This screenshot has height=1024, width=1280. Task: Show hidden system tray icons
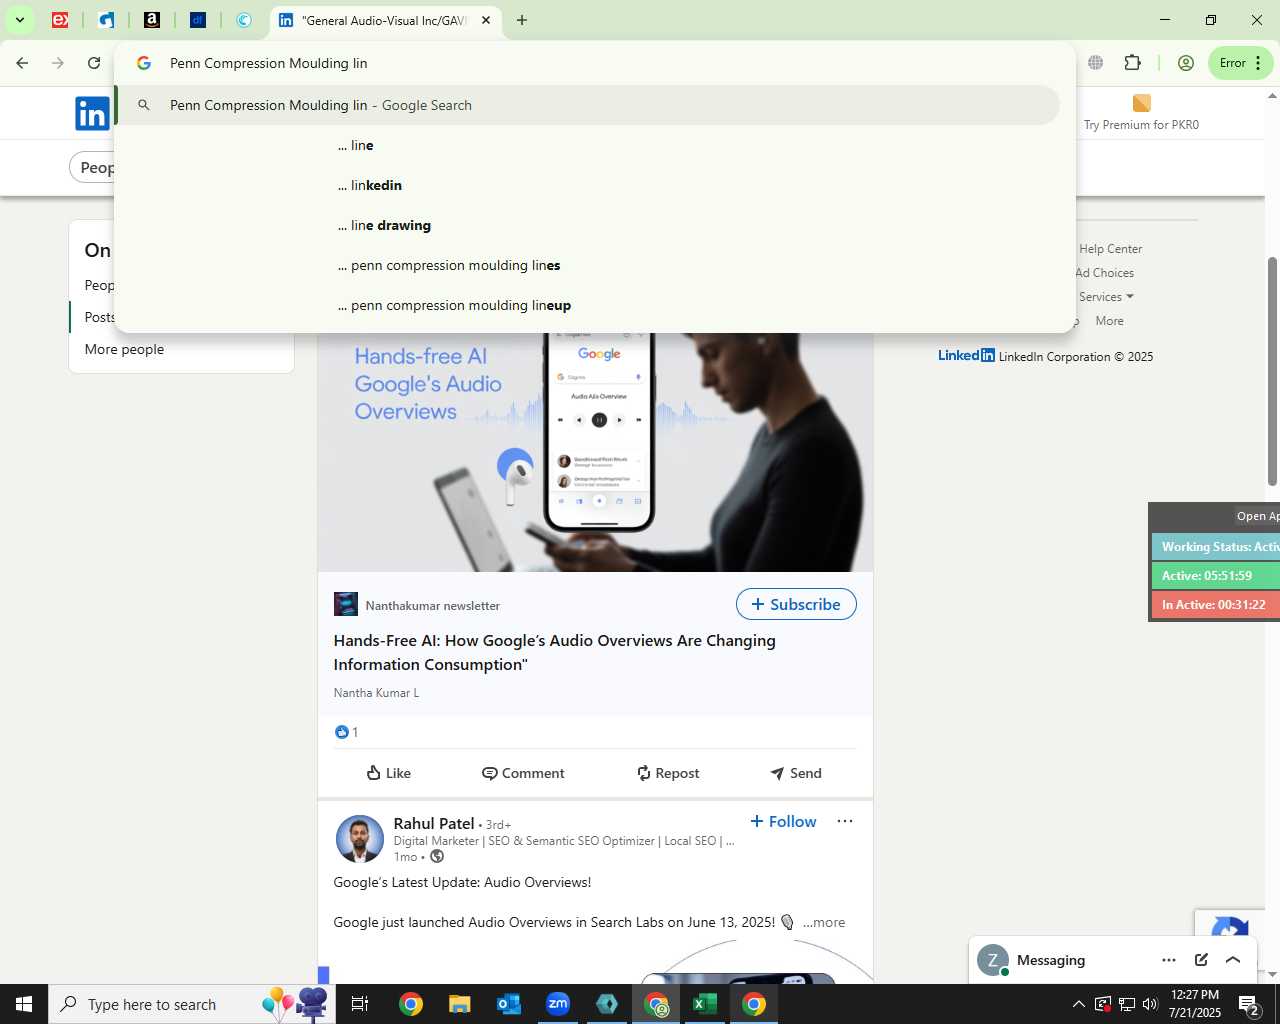(1078, 1004)
